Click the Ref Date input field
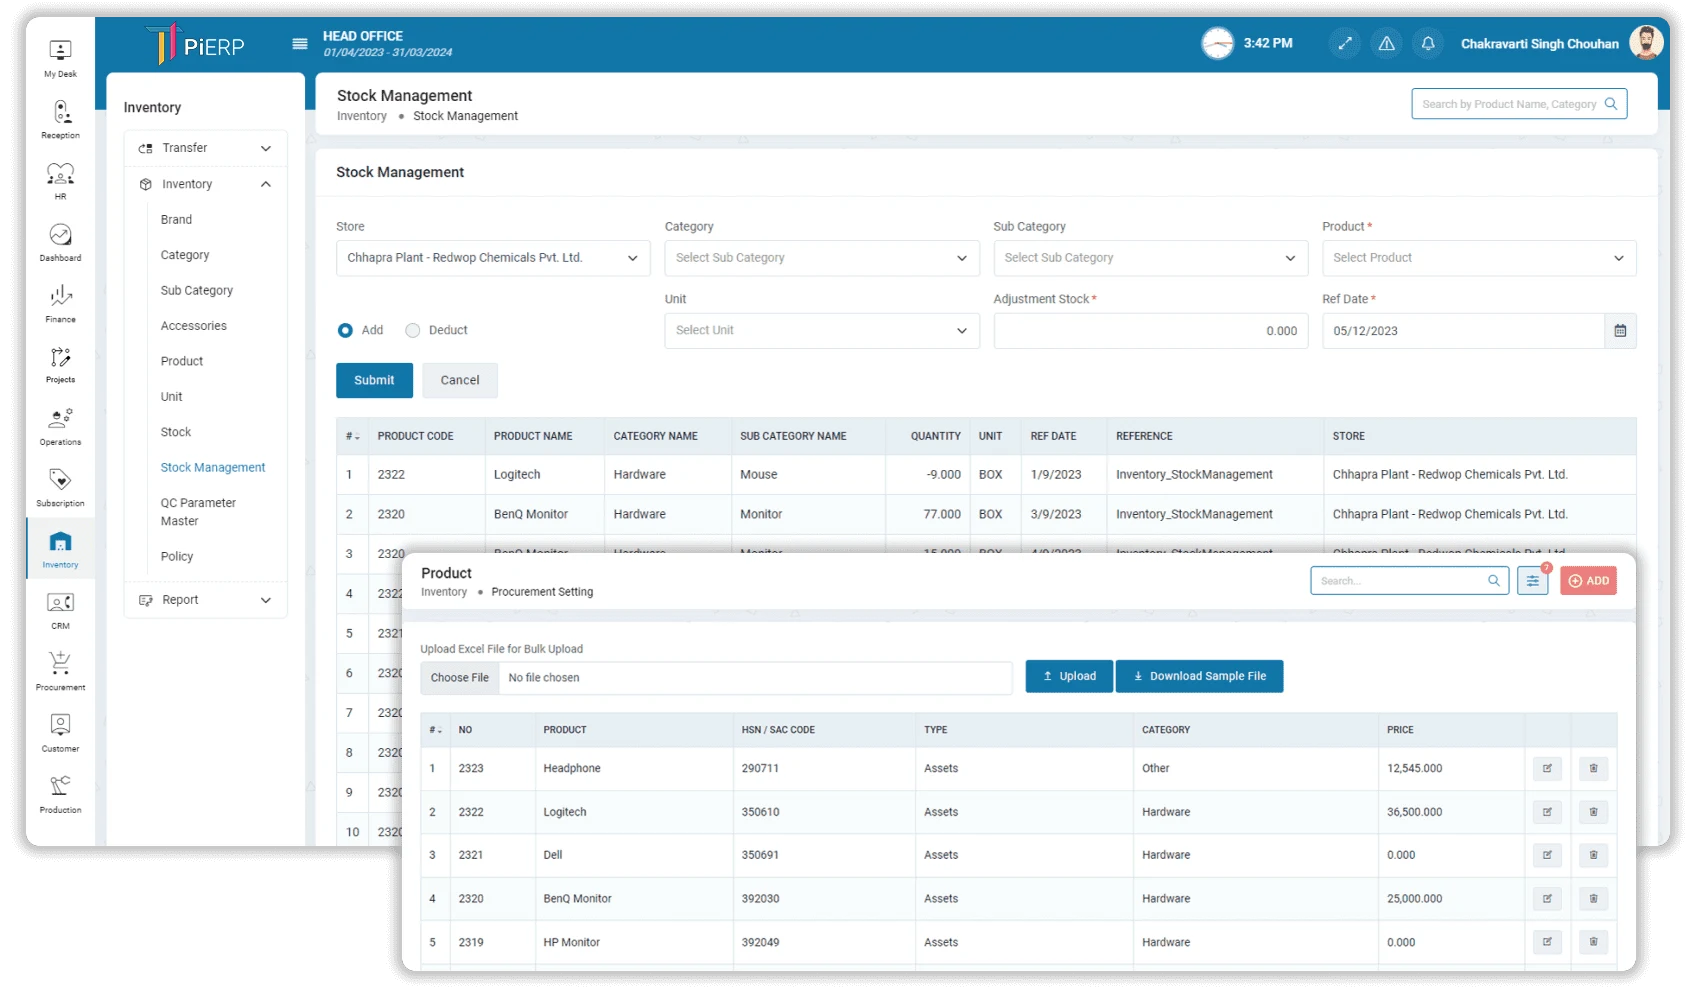The image size is (1696, 988). pos(1464,331)
